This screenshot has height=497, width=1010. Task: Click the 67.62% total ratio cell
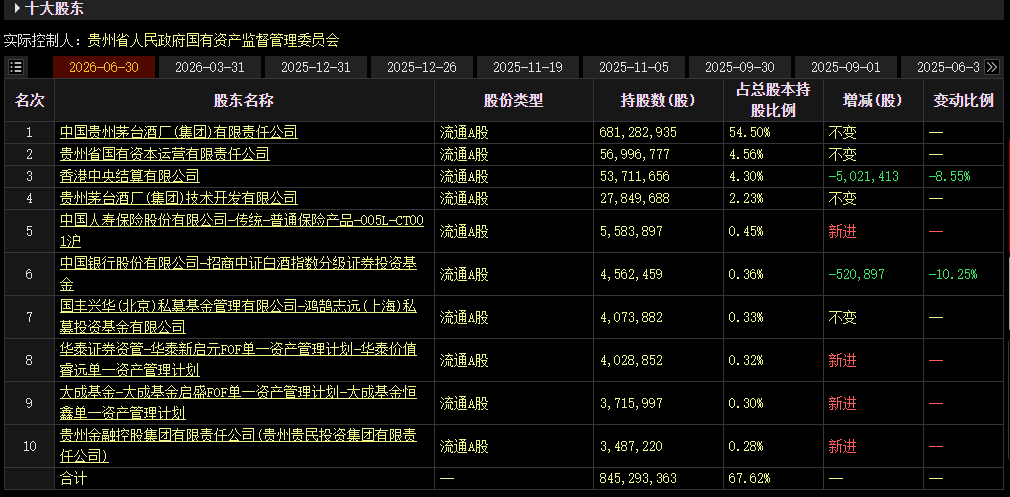pos(749,479)
